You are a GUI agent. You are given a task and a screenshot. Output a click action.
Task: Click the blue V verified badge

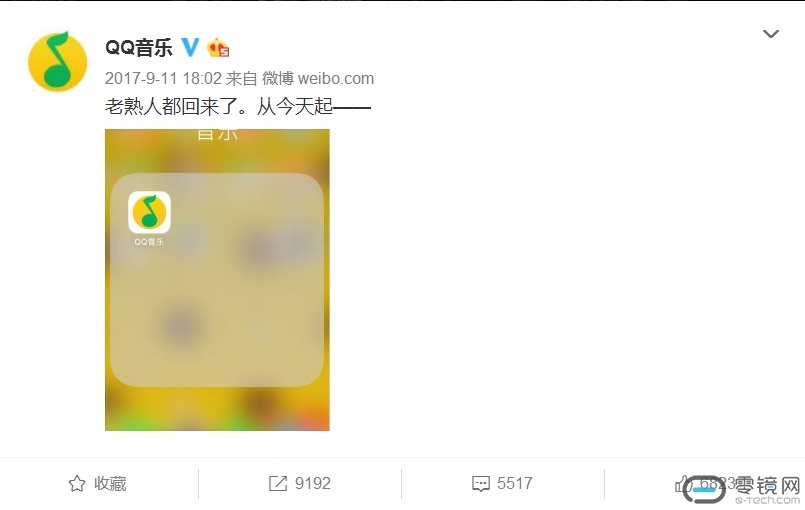190,47
